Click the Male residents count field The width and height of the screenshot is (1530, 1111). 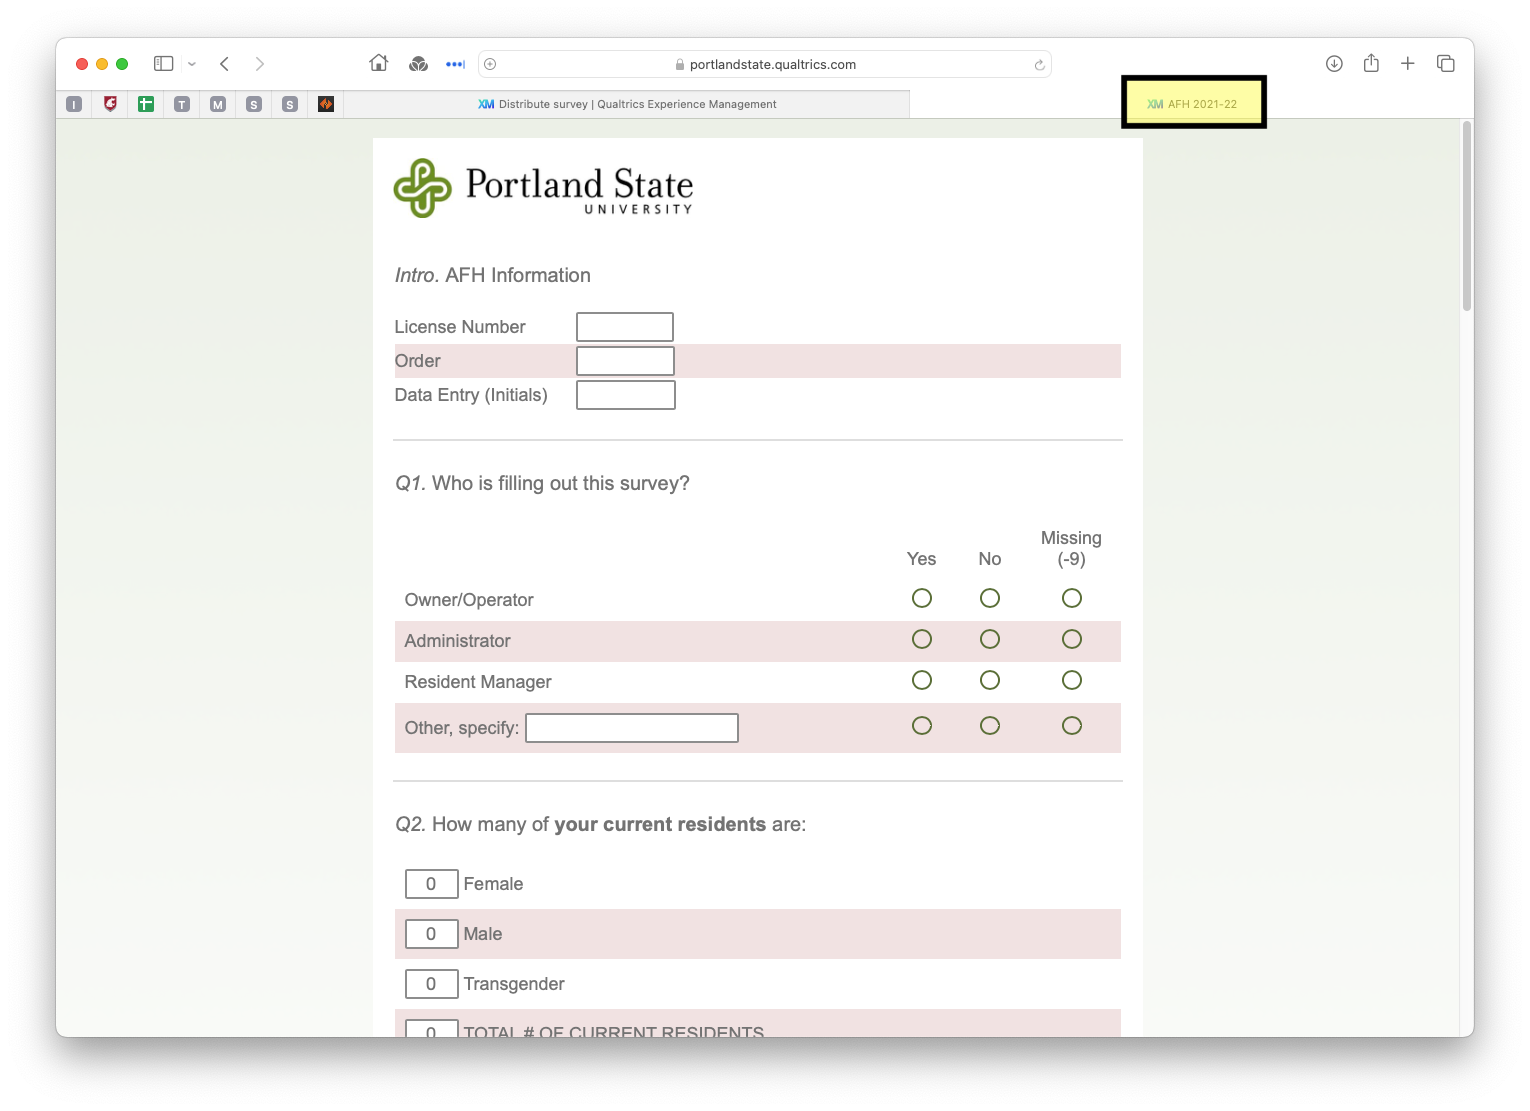pos(431,934)
